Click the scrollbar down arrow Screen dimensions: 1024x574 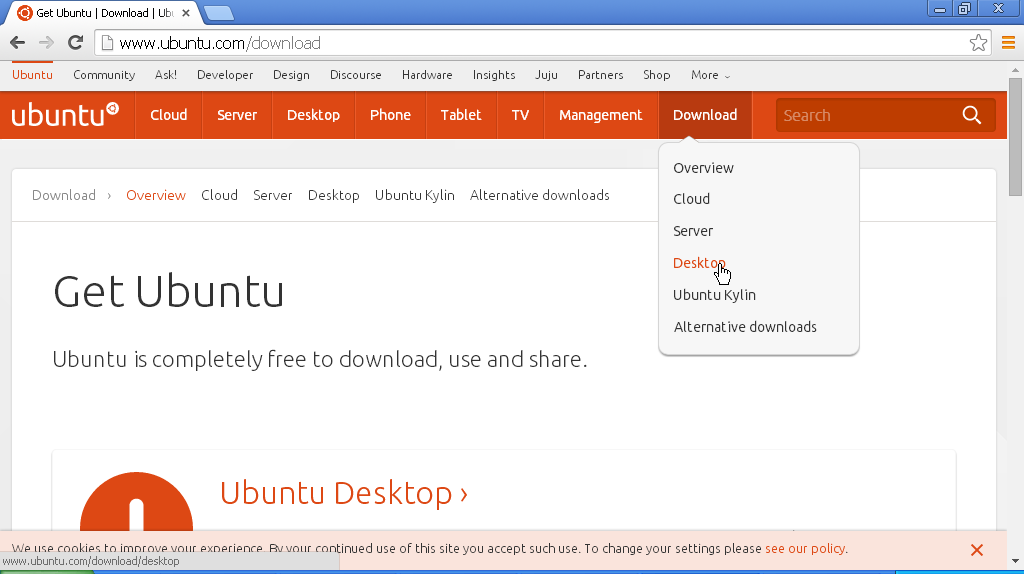tap(1015, 561)
